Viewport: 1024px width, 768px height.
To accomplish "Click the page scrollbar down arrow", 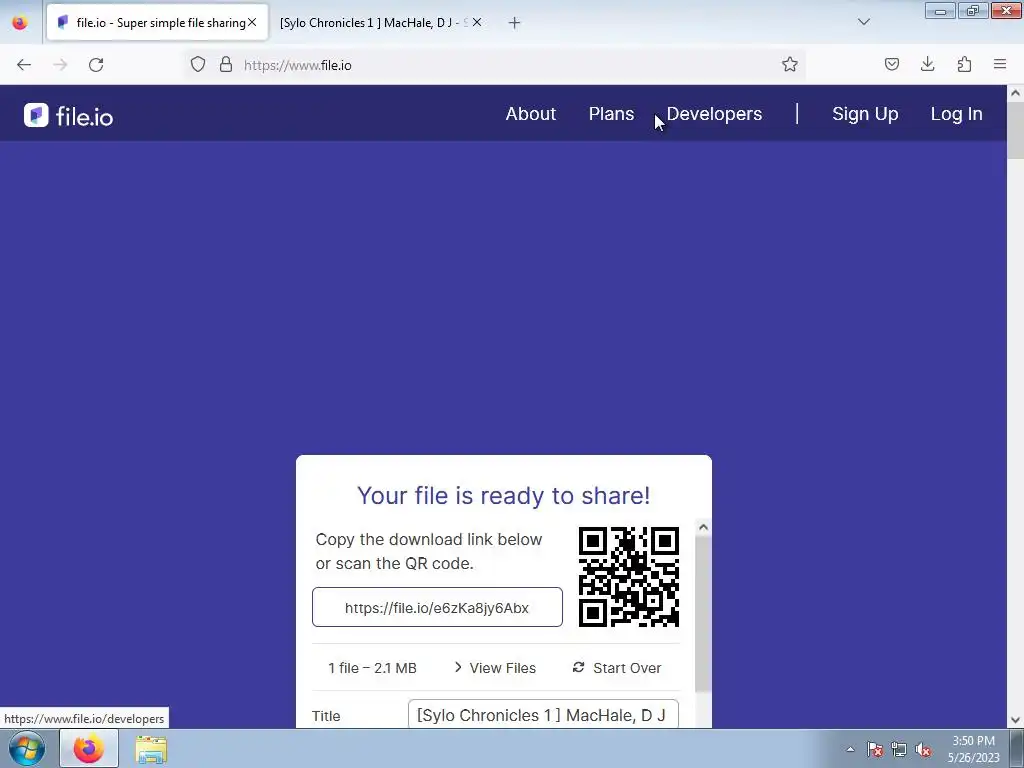I will 1016,720.
